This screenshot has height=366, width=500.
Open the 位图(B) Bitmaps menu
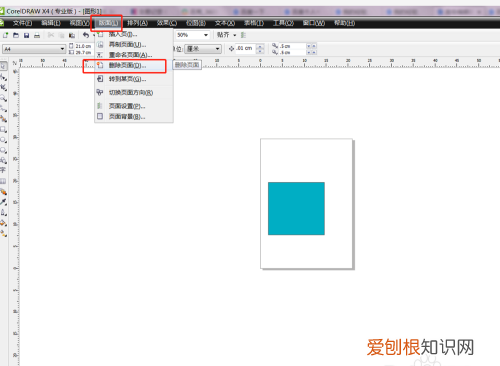pos(196,23)
